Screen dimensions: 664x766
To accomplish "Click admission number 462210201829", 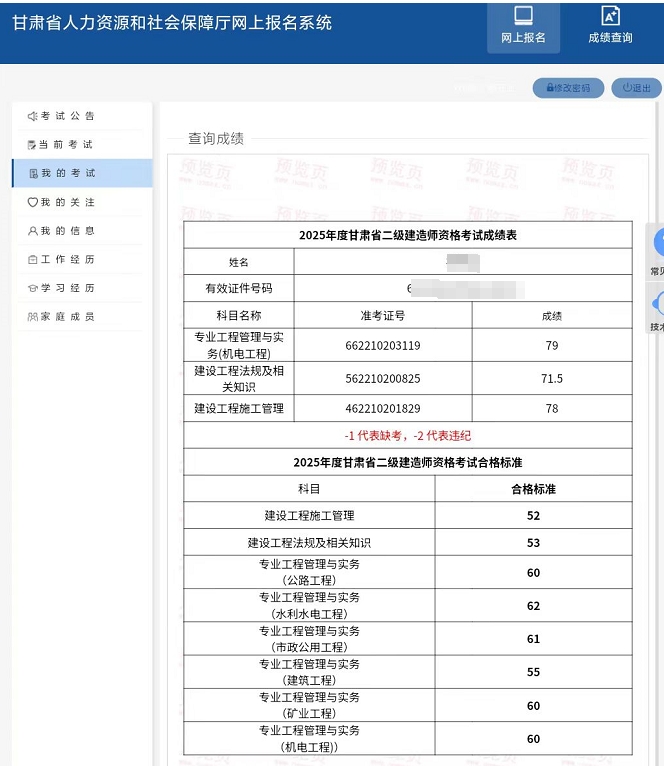I will tap(383, 408).
